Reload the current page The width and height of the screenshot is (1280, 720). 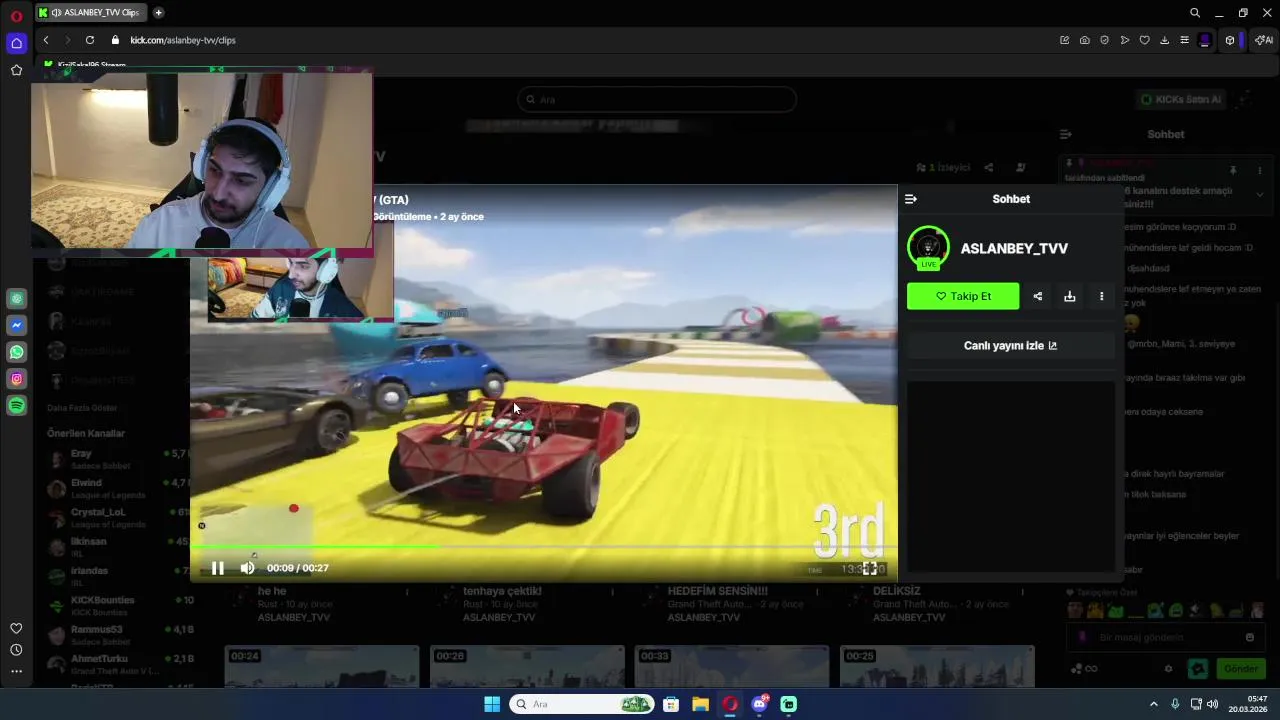90,40
